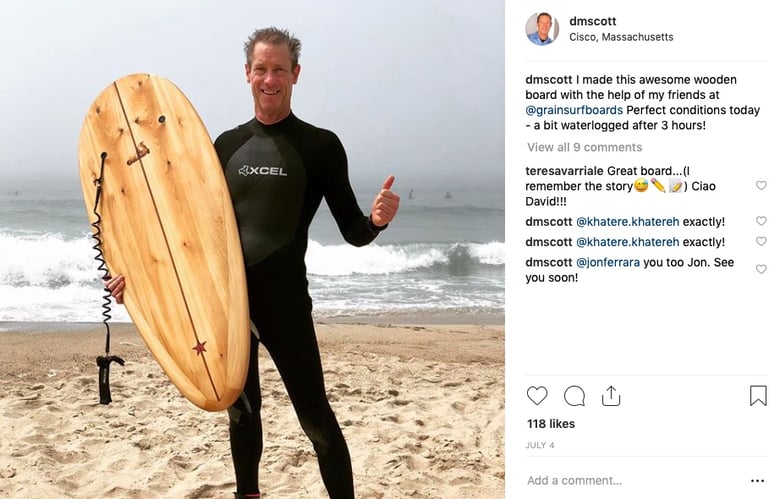Screen dimensions: 780x499
Task: Open the first @khatere.khatereh mention
Action: click(x=627, y=221)
